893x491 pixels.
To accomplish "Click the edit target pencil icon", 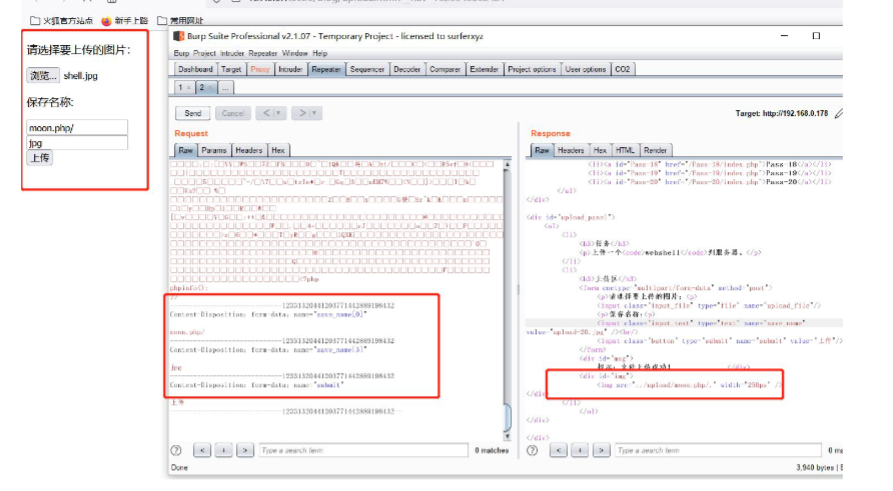I will click(x=838, y=114).
